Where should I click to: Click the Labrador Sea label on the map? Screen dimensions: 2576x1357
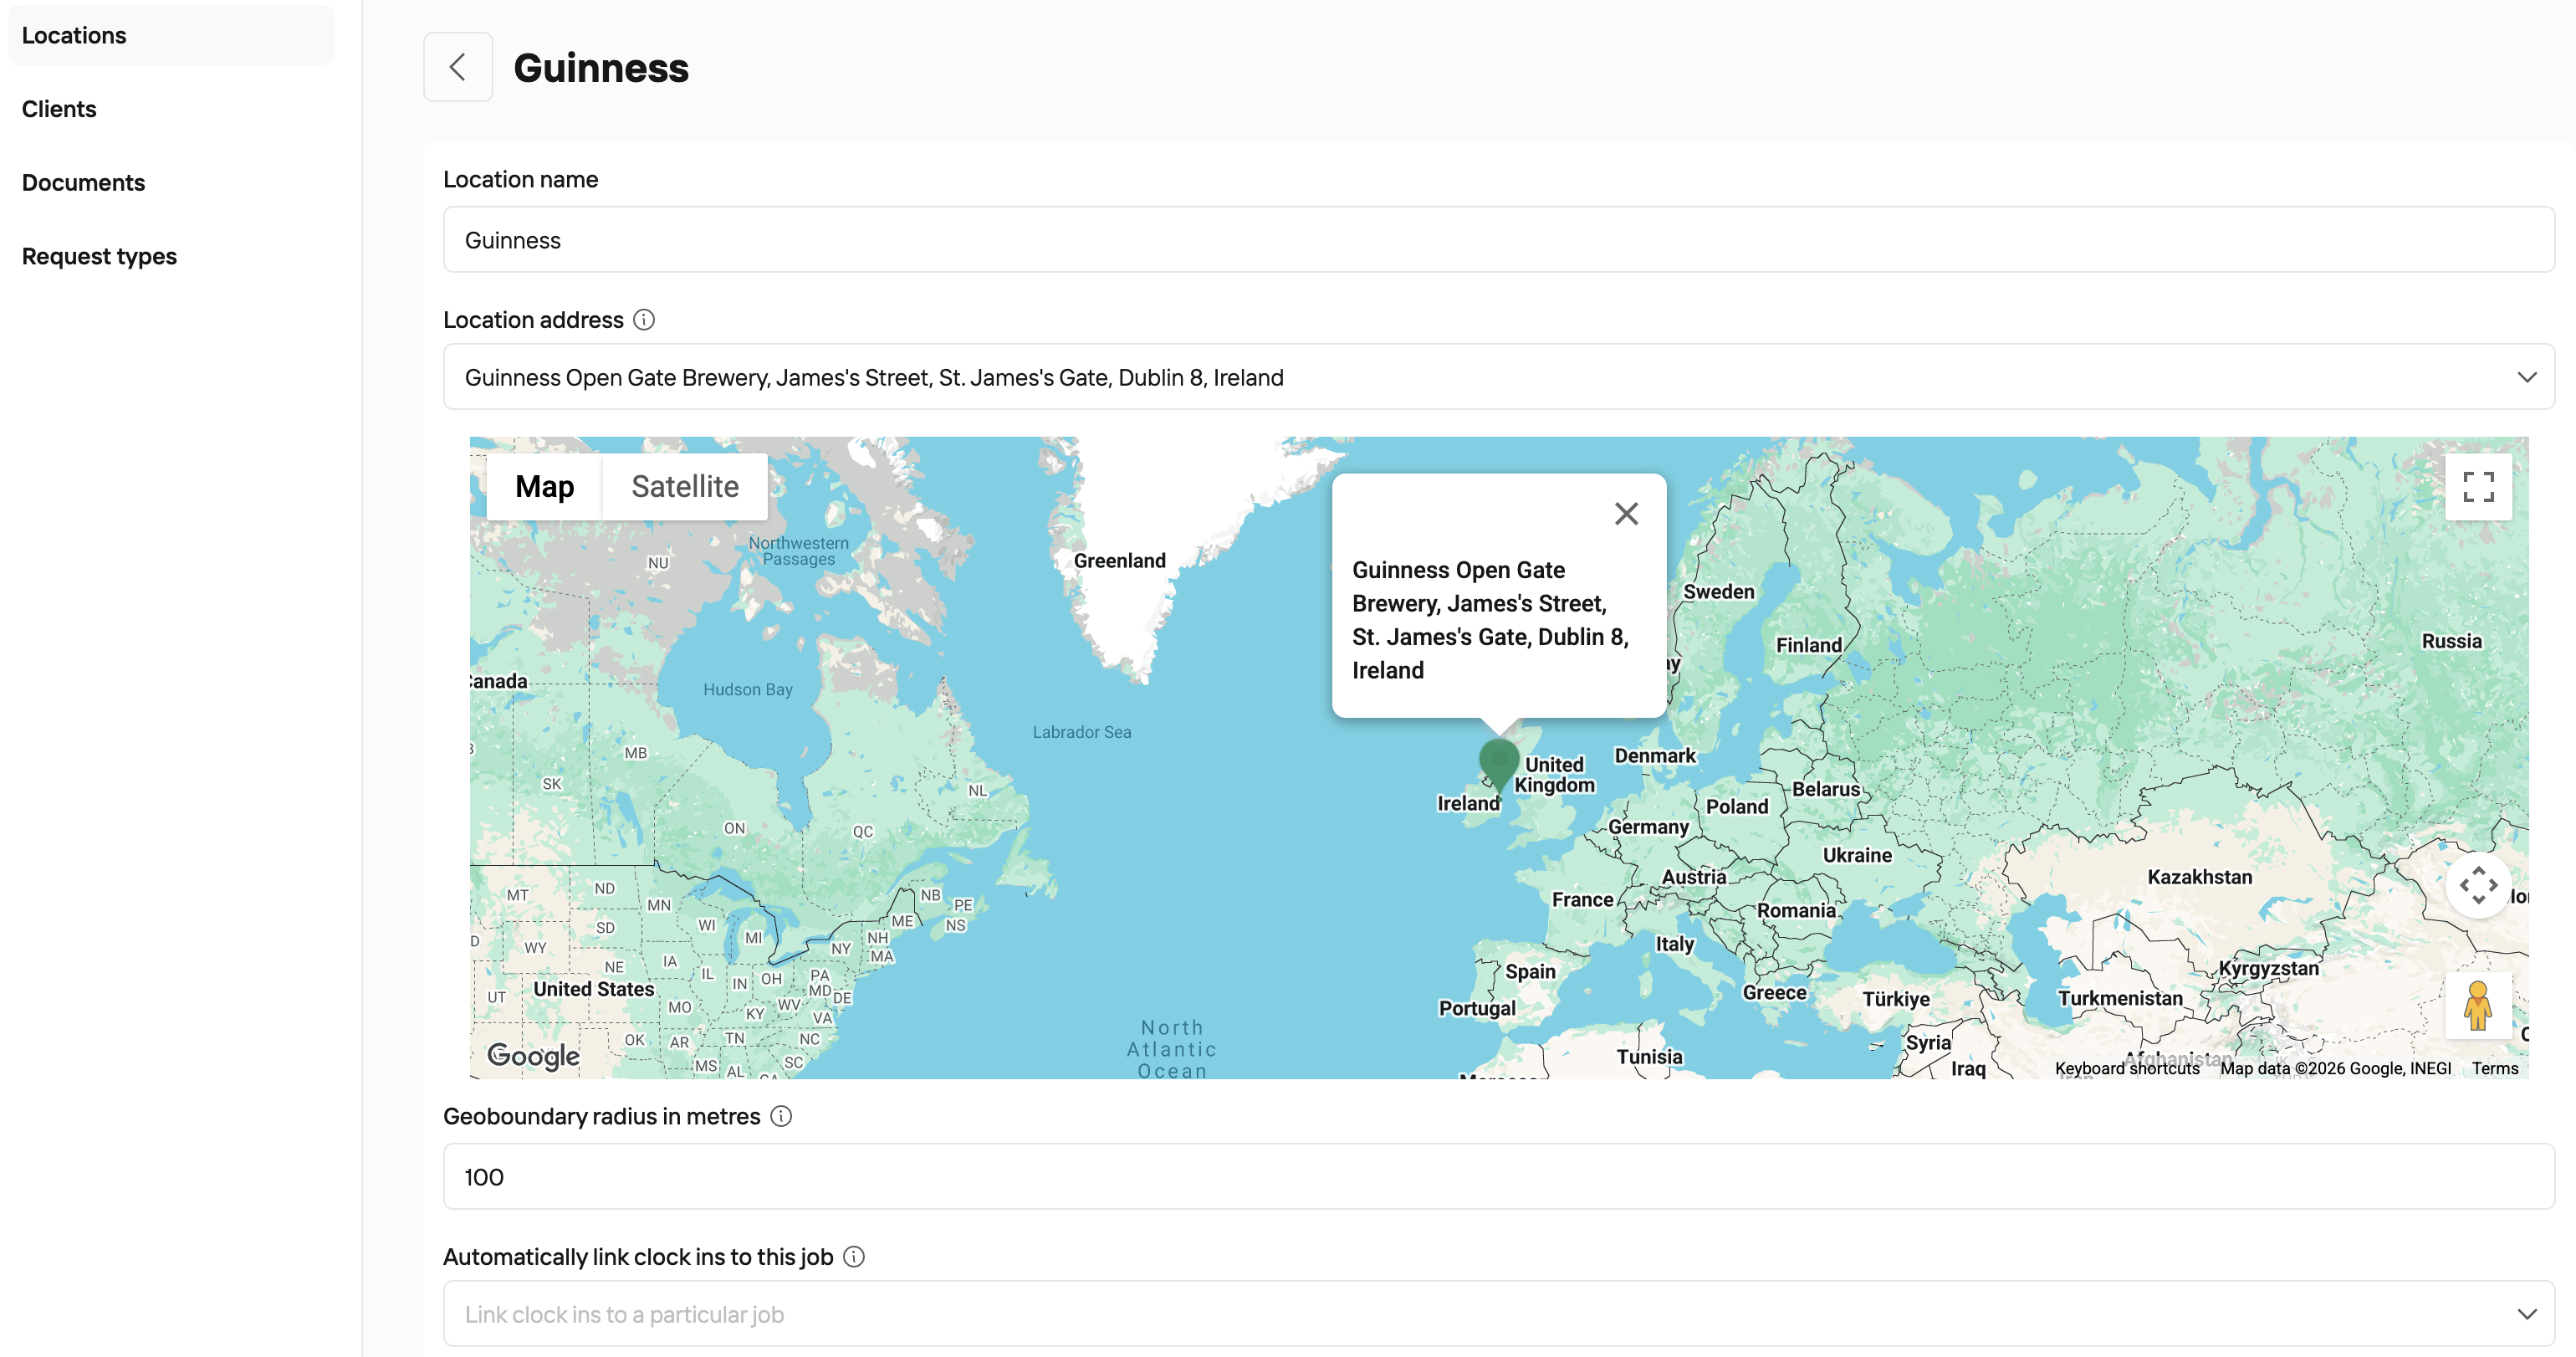(x=1082, y=732)
